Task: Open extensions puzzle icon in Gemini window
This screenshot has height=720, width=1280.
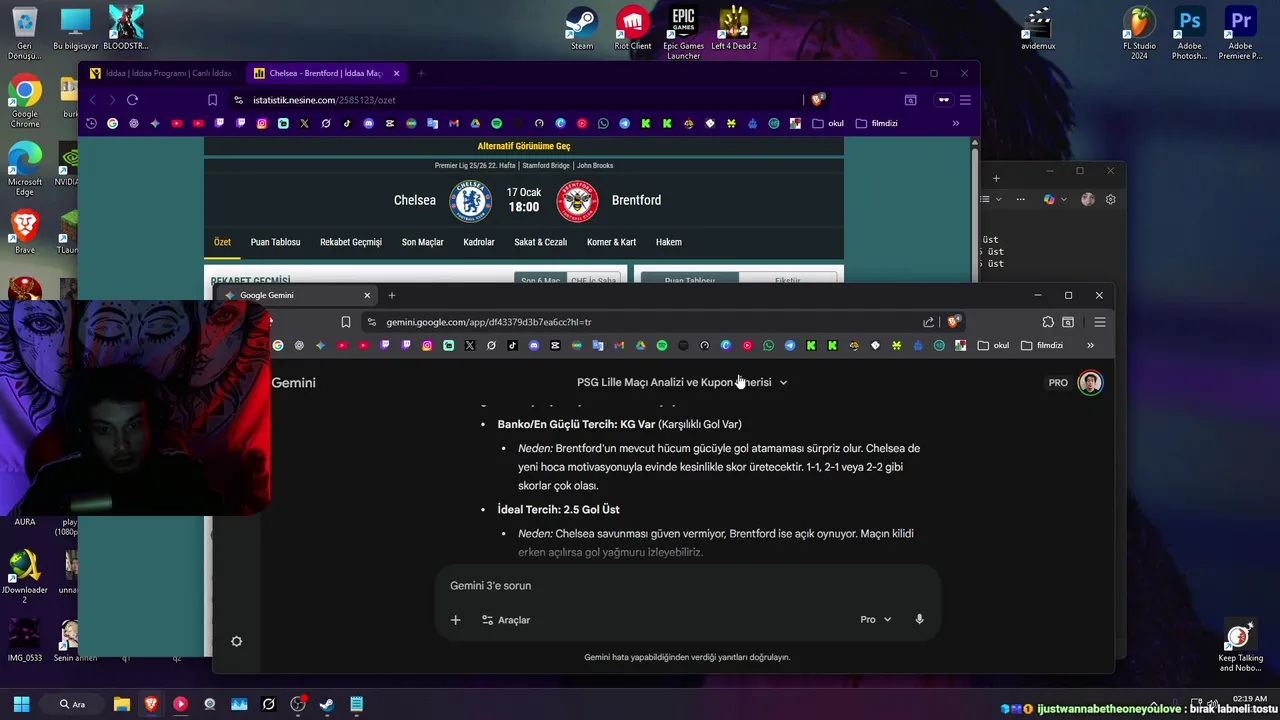Action: coord(1048,322)
